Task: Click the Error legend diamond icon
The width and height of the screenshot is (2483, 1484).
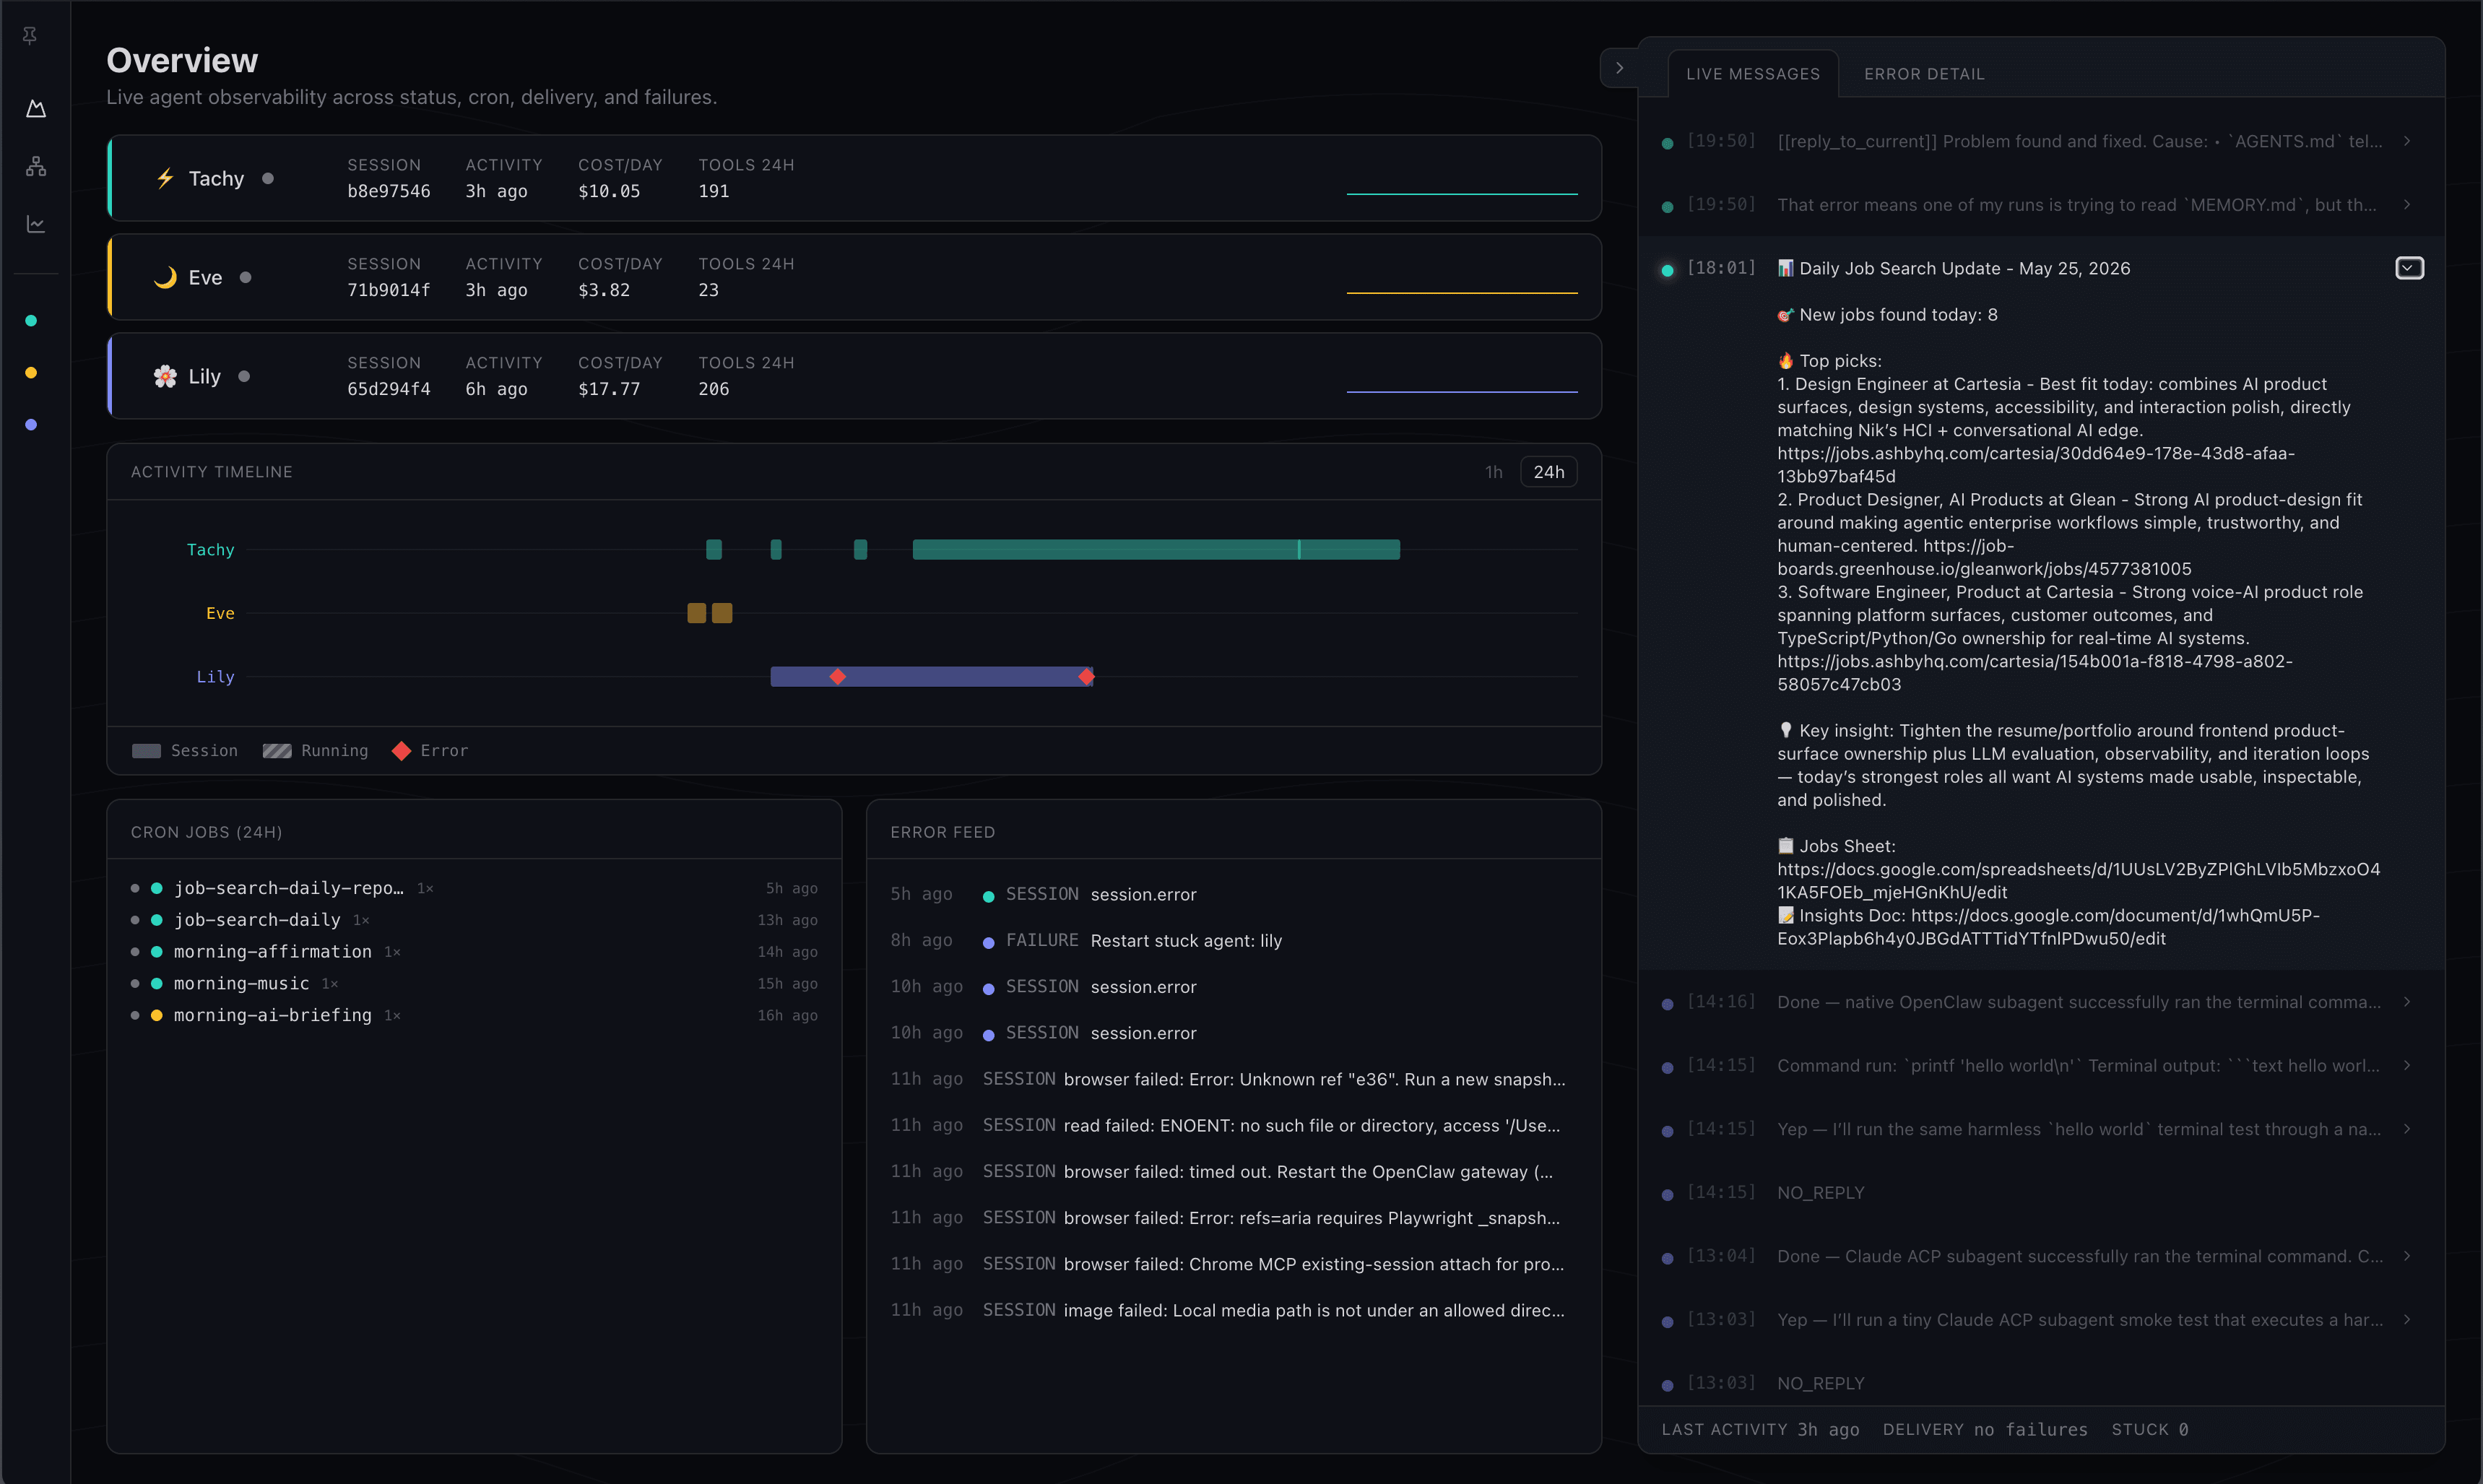Action: pos(401,751)
